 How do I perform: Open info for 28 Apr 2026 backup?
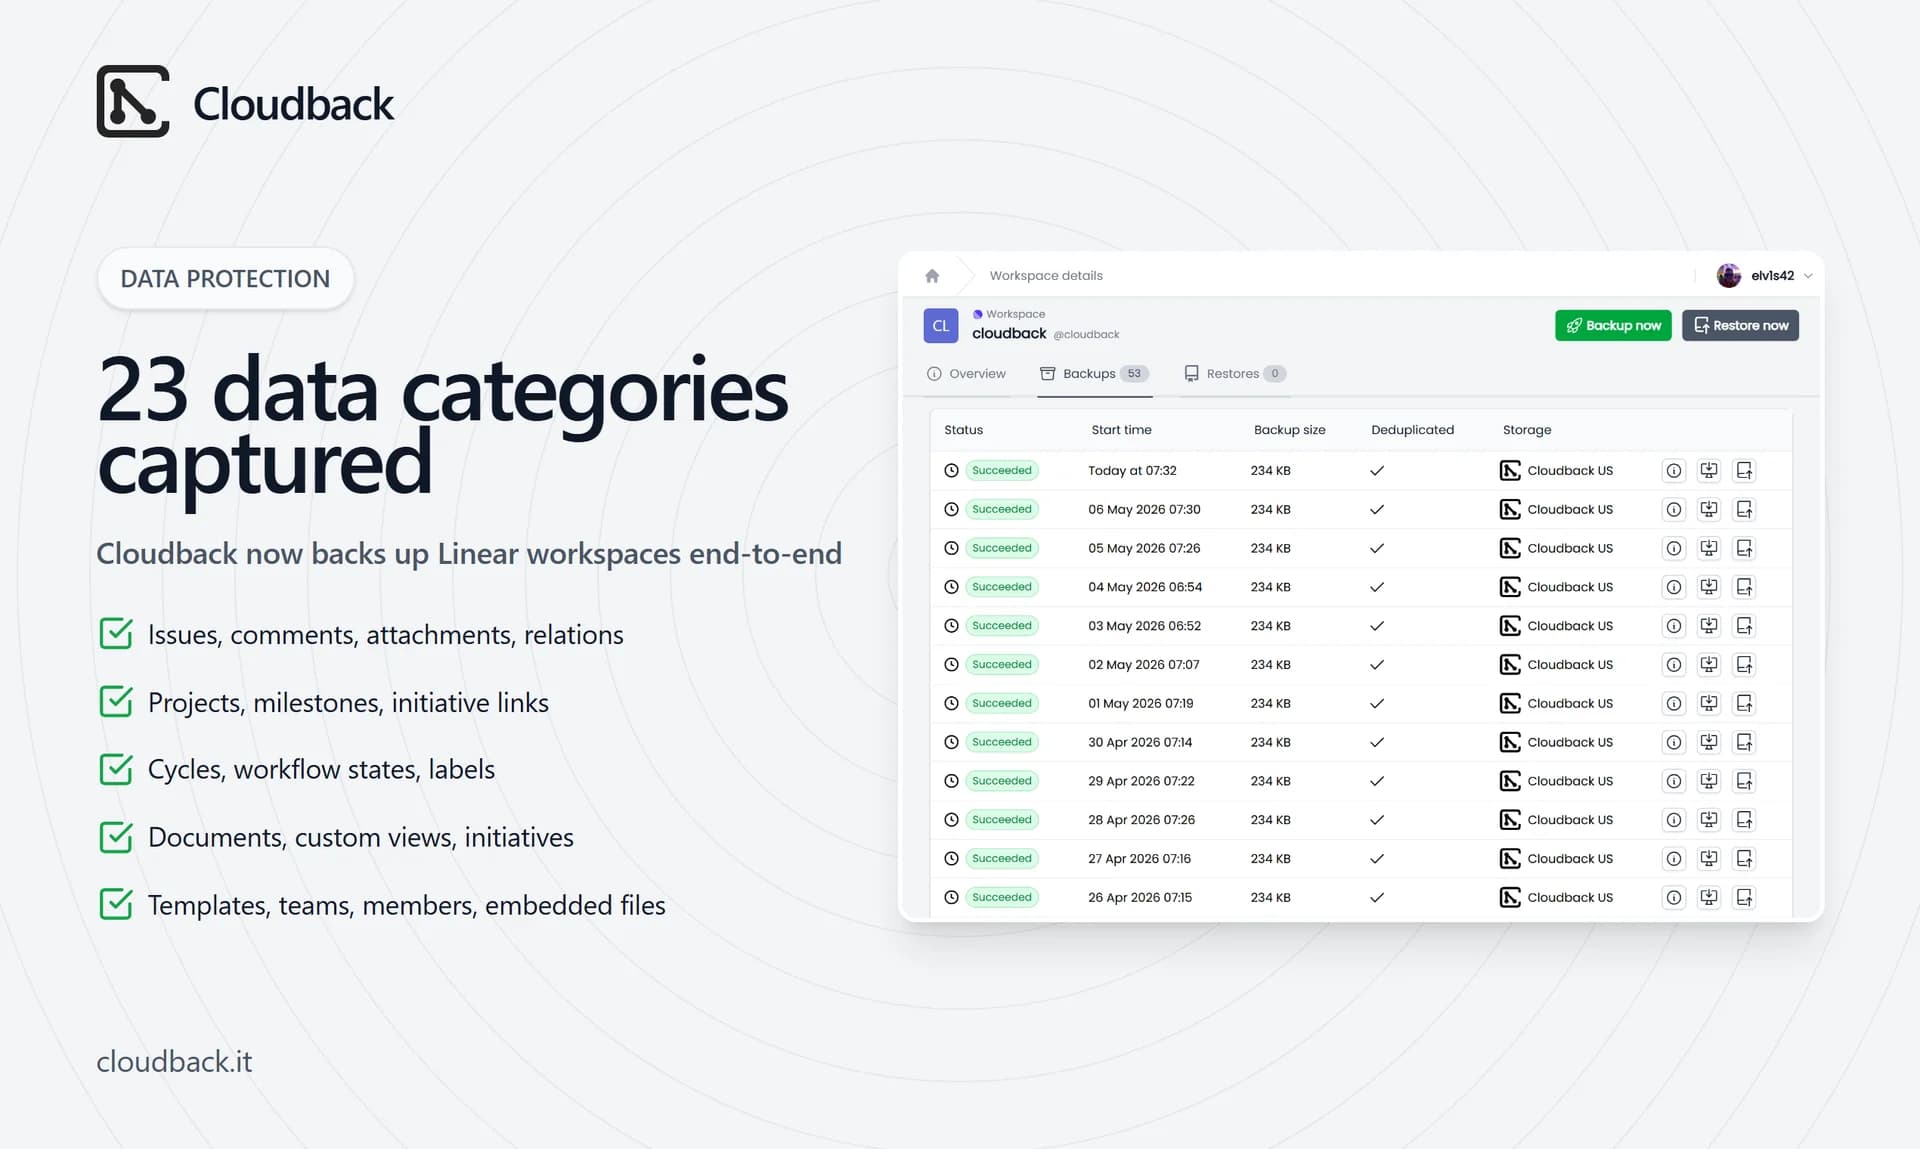coord(1674,820)
